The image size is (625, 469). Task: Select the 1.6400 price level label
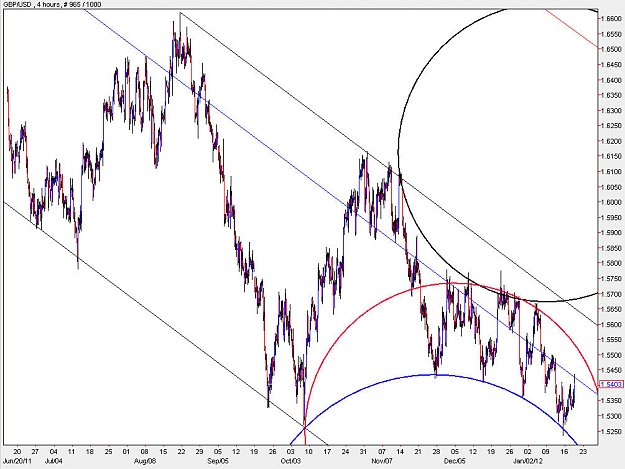[x=612, y=80]
